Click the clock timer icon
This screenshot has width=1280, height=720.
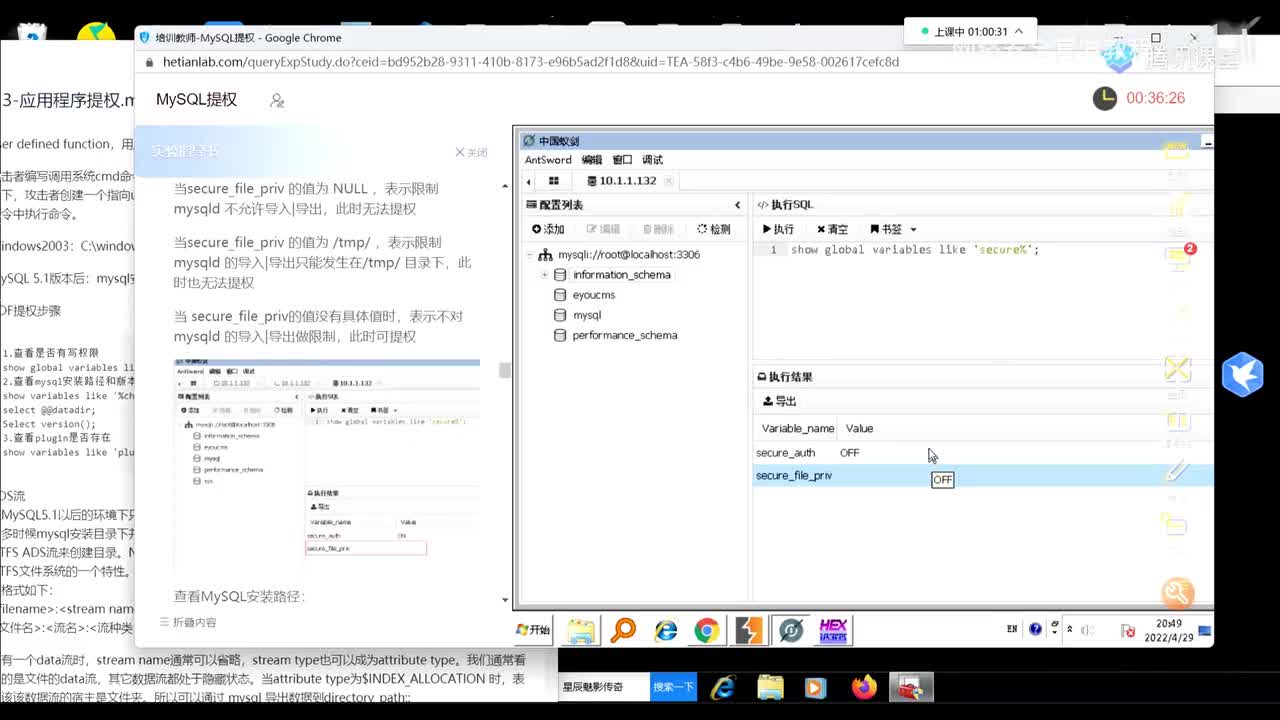pos(1105,98)
